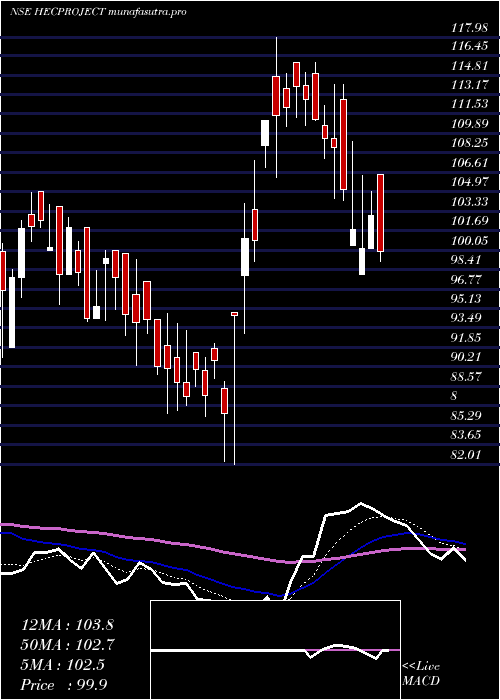The width and height of the screenshot is (500, 700).
Task: Click the 12MA : 103.8 readout
Action: point(65,625)
